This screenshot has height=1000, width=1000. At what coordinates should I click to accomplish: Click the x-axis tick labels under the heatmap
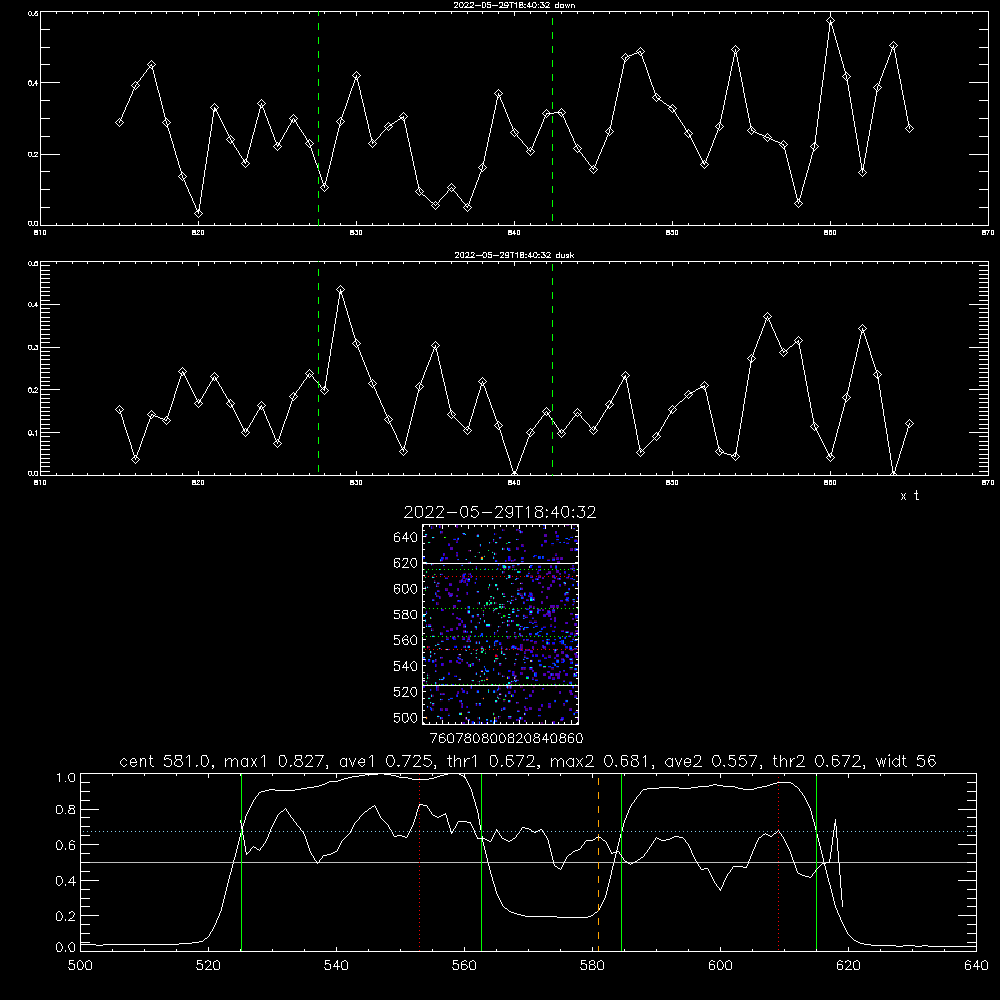(x=506, y=739)
